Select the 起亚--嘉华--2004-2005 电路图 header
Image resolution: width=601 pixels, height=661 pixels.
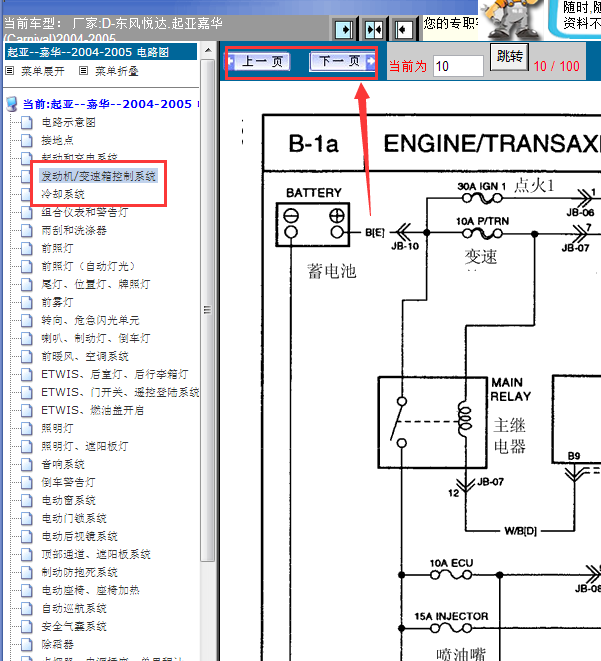(x=101, y=52)
